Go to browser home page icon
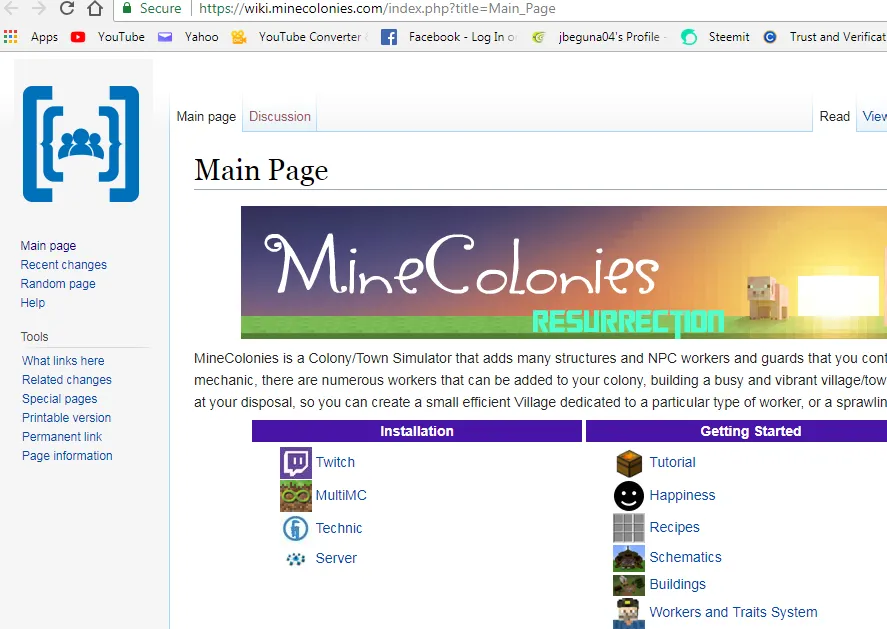887x629 pixels. pyautogui.click(x=95, y=8)
